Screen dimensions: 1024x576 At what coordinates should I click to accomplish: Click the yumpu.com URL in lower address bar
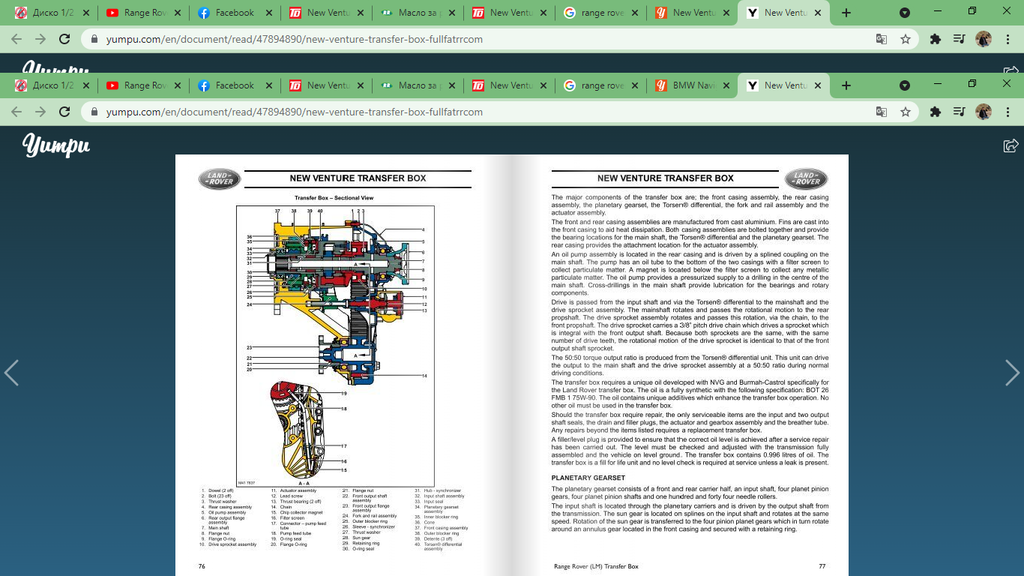(294, 112)
